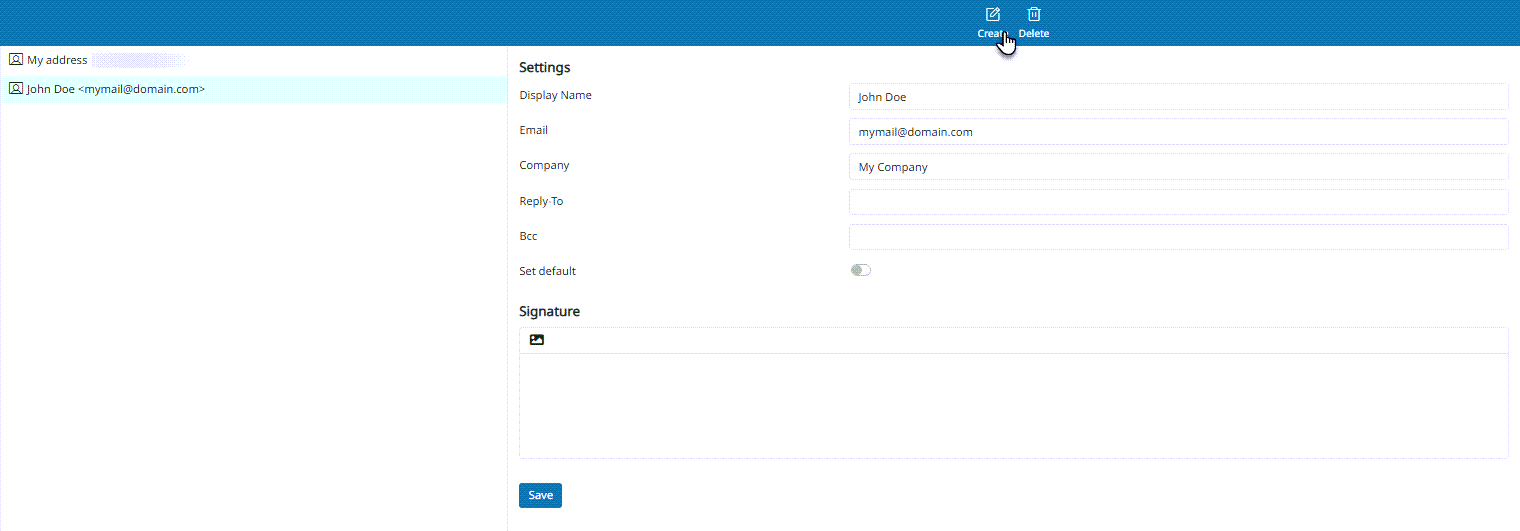Image resolution: width=1520 pixels, height=531 pixels.
Task: Click the Create identity icon
Action: coord(993,14)
